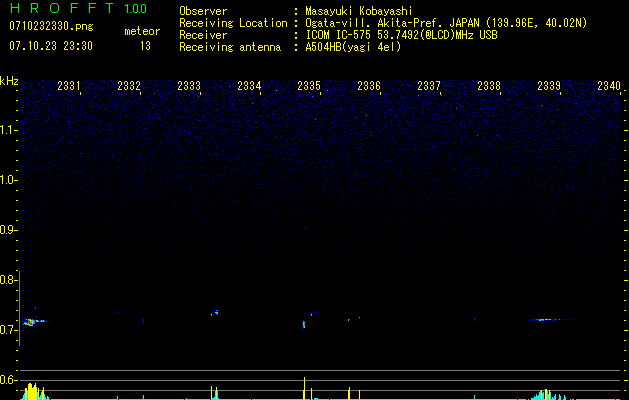Click the Receiver label
This screenshot has height=400, width=629.
[x=203, y=35]
